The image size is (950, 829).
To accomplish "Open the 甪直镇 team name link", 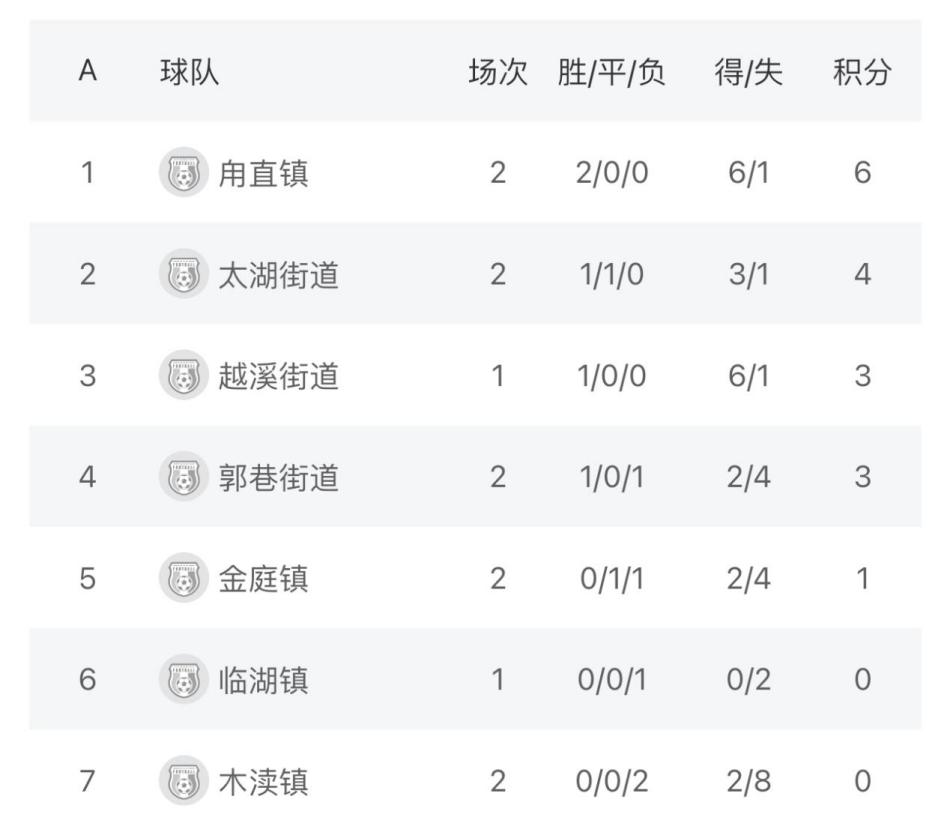I will click(x=263, y=174).
